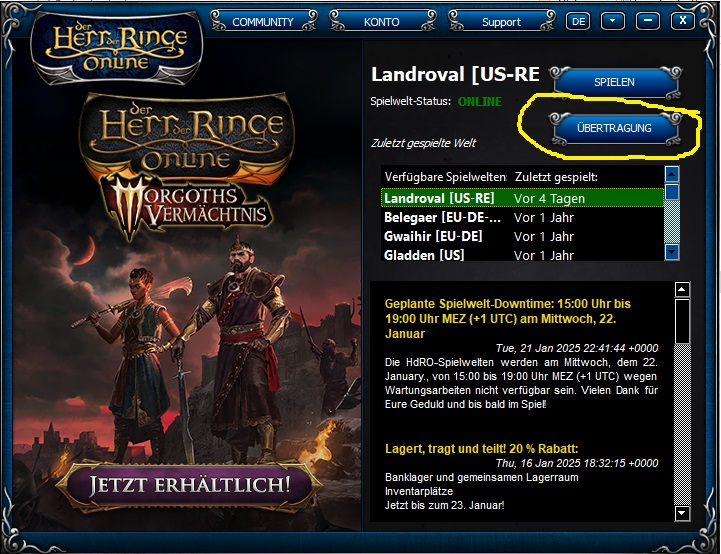This screenshot has height=554, width=721.
Task: Open the COMMUNITY menu
Action: click(x=263, y=21)
